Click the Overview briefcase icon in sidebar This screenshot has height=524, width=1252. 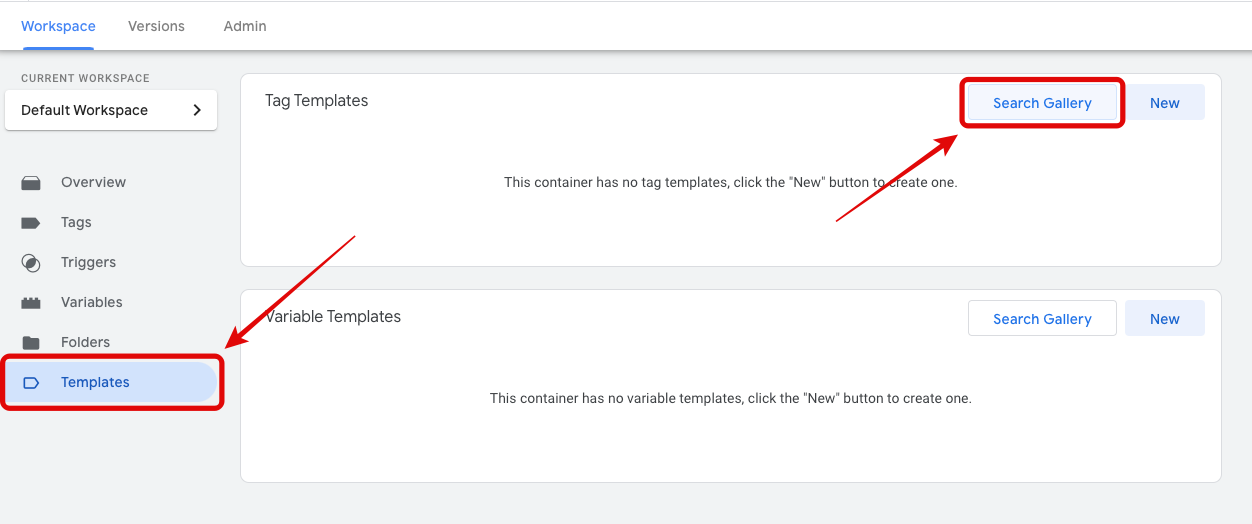(x=31, y=183)
